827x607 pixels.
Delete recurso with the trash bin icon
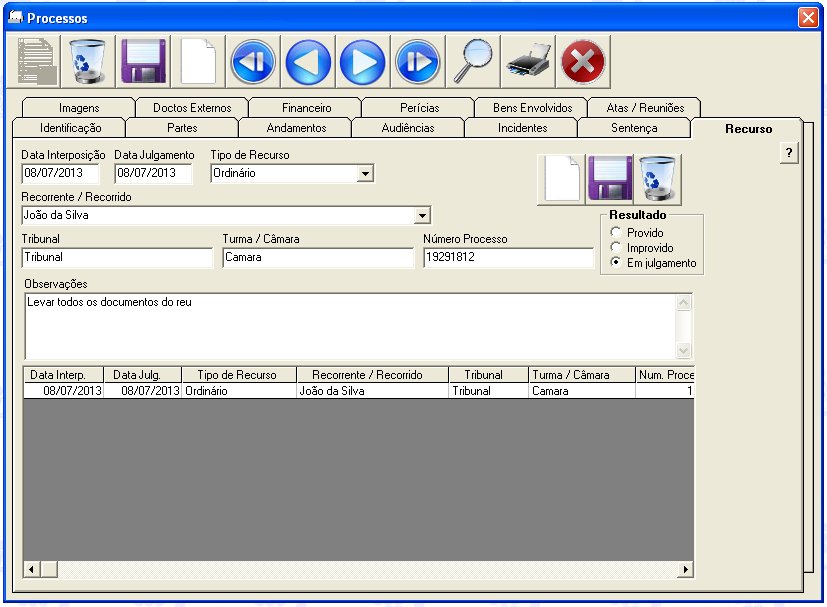(658, 179)
